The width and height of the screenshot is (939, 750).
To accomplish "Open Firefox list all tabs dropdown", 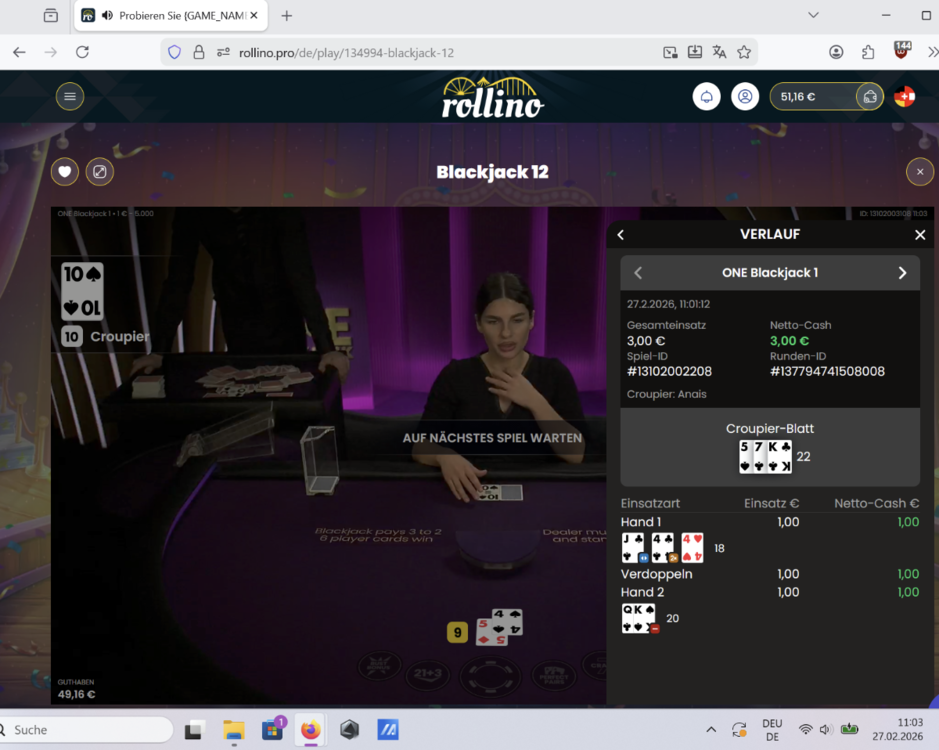I will 813,15.
